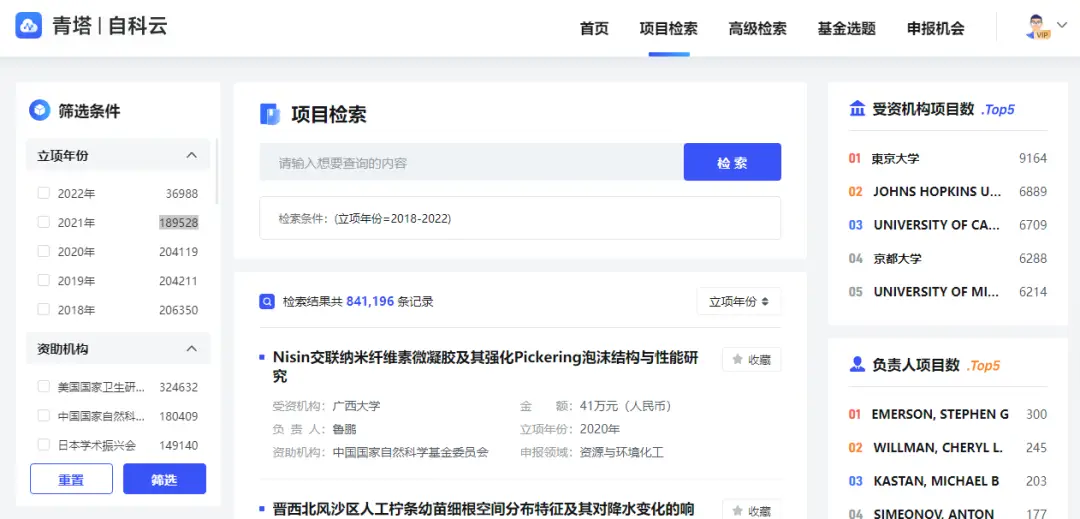1080x519 pixels.
Task: Click the result count 841,196
Action: (370, 301)
